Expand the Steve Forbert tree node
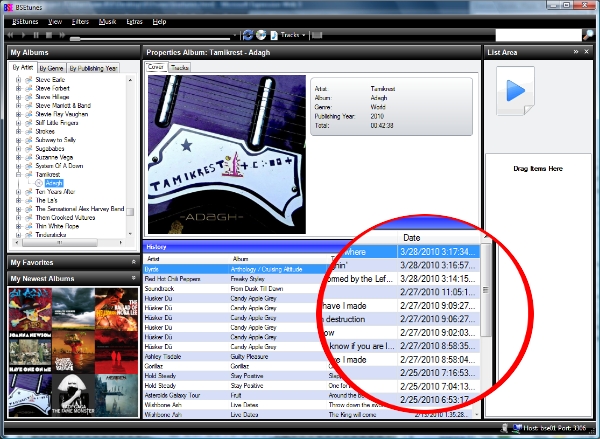This screenshot has height=439, width=600. pos(18,88)
